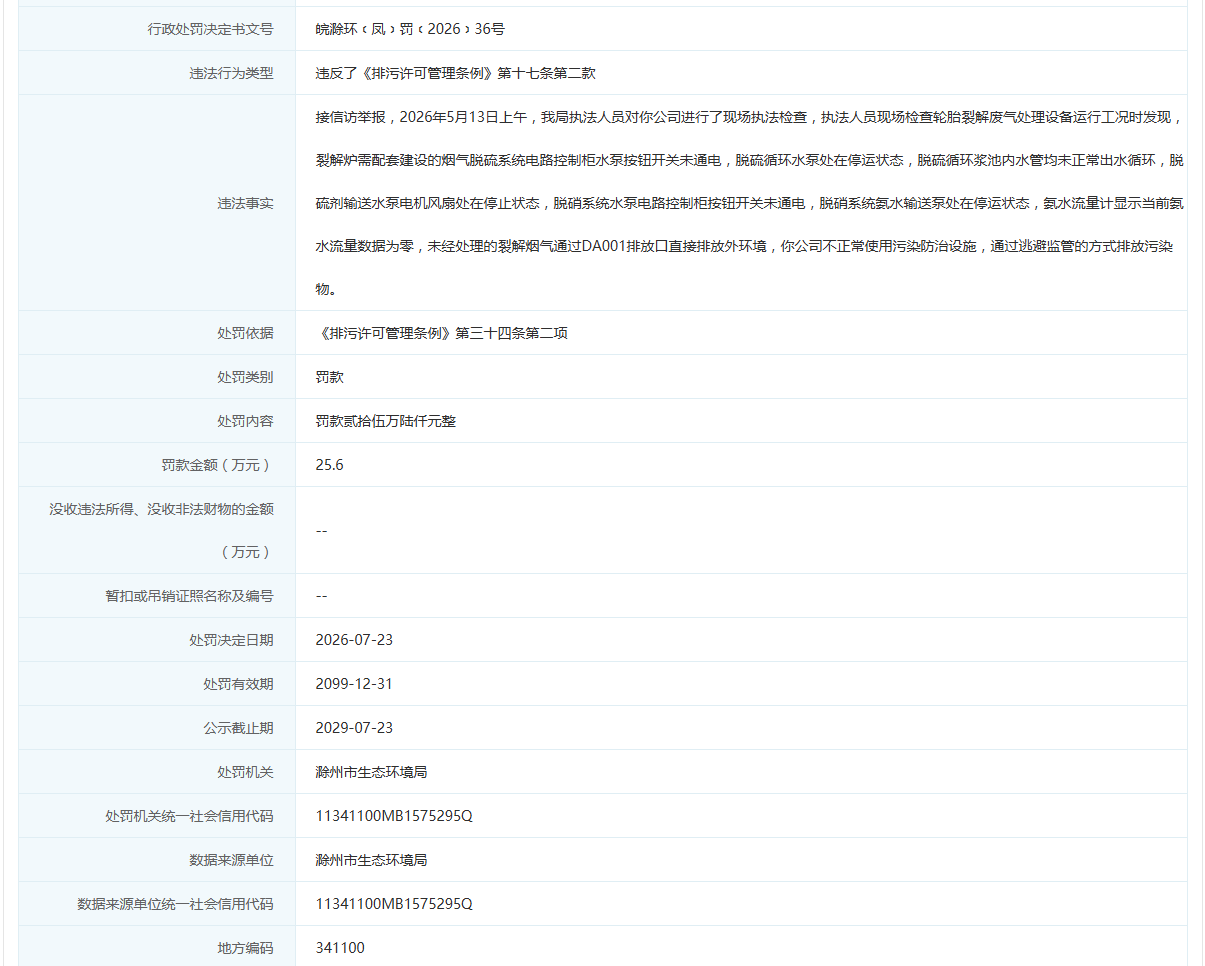The height and width of the screenshot is (966, 1205).
Task: Click 违反了《排污许可管理条例》第十七条第二款 value
Action: point(456,73)
